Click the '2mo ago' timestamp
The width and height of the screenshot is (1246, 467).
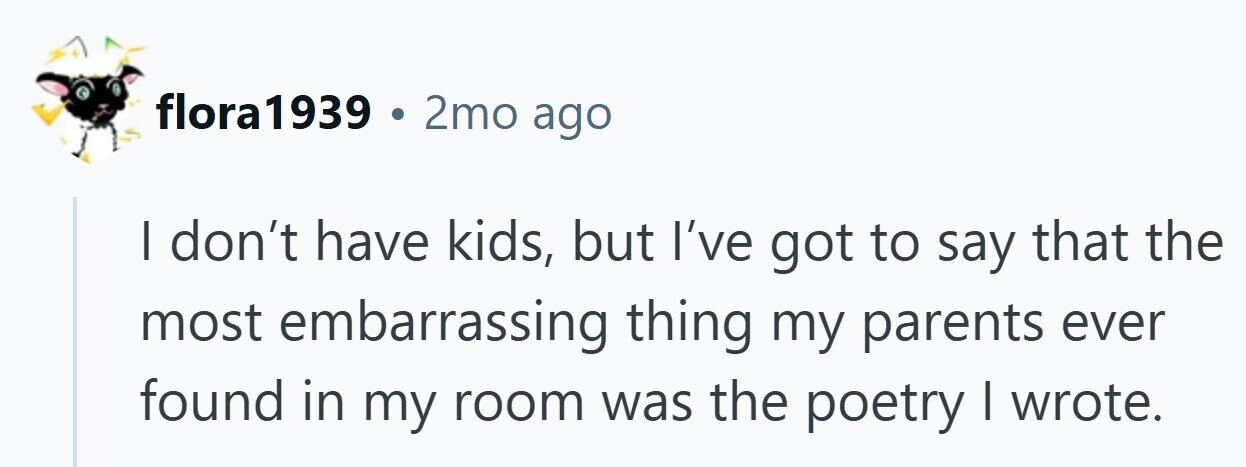coord(517,115)
